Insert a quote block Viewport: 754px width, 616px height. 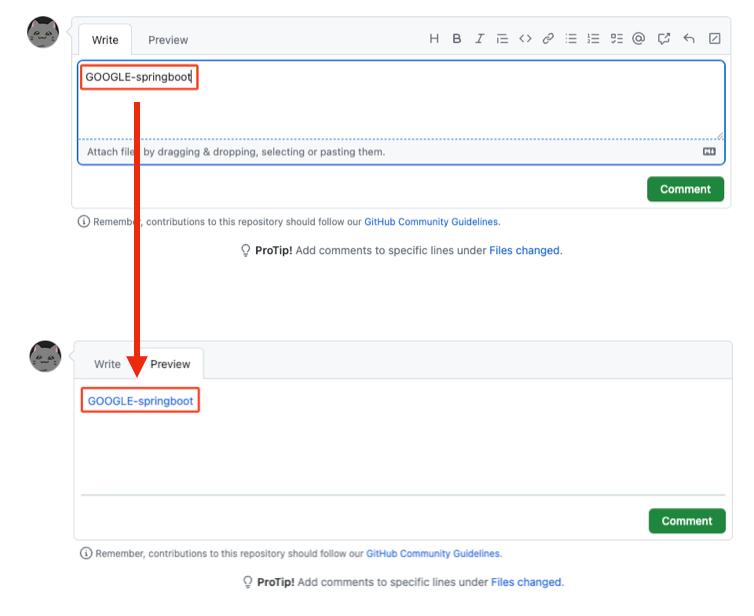502,38
